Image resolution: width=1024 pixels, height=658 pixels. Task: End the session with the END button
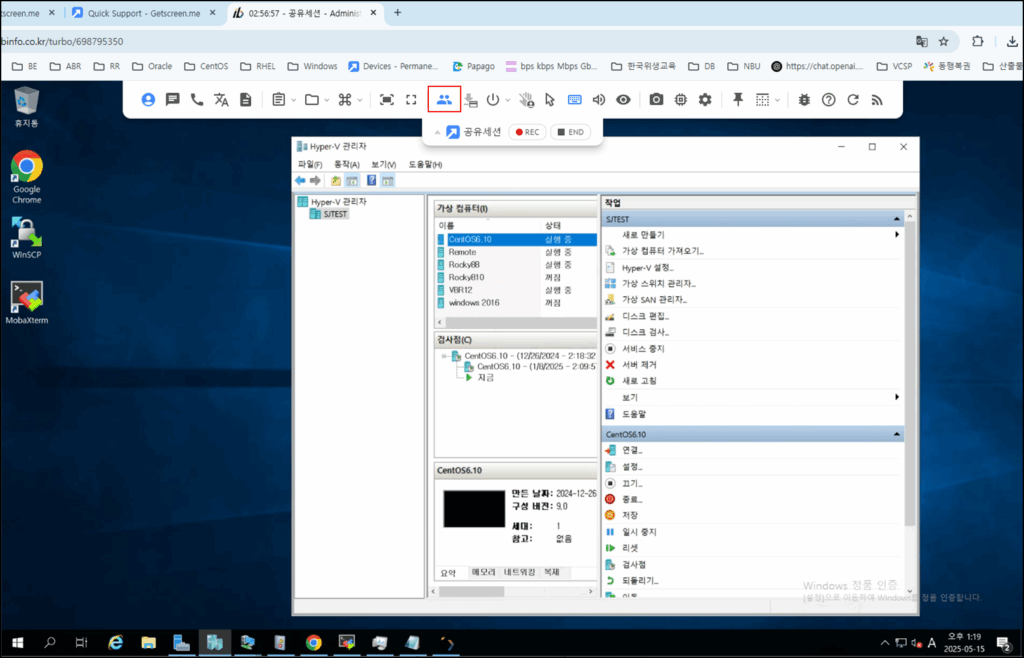(570, 132)
